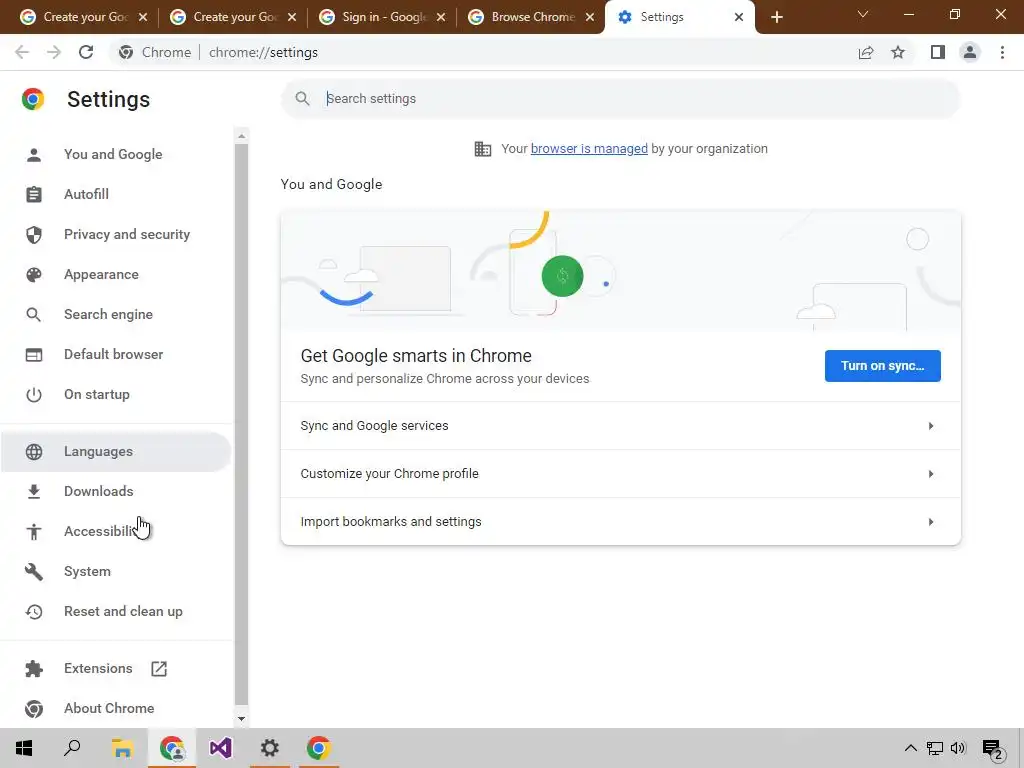Click the Search settings input field
This screenshot has height=768, width=1024.
click(620, 99)
